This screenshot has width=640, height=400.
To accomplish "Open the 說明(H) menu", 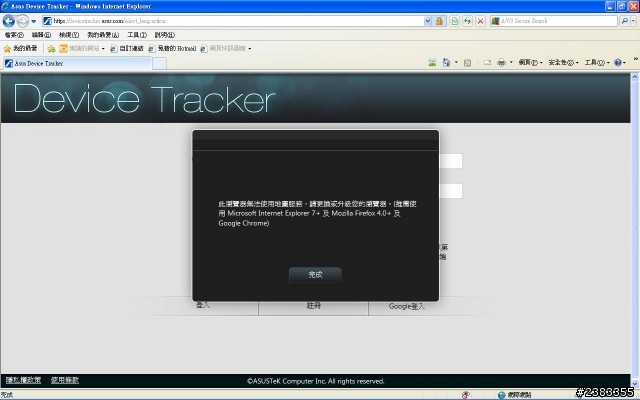I will click(x=164, y=35).
